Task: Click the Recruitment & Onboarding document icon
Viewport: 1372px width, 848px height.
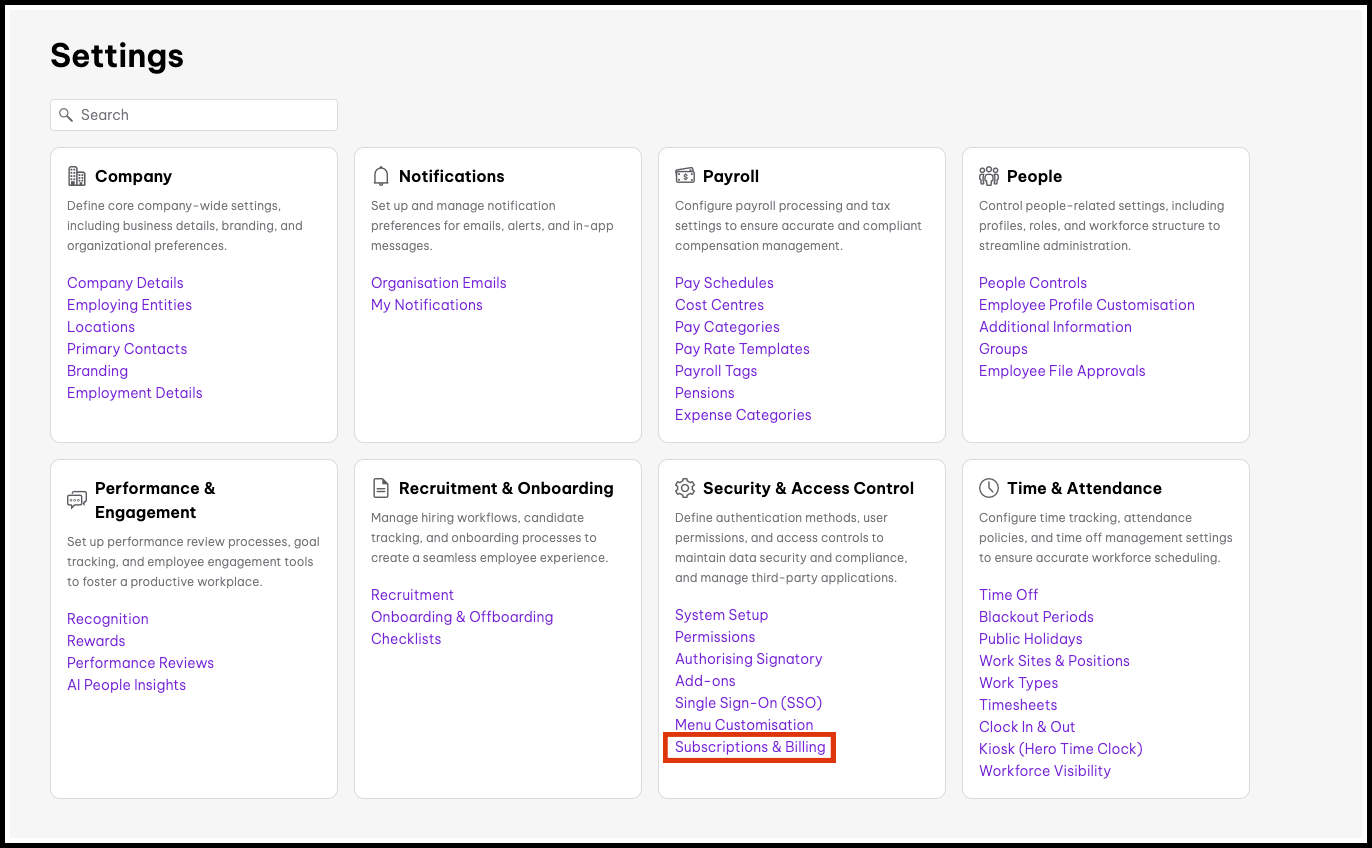Action: click(x=381, y=488)
